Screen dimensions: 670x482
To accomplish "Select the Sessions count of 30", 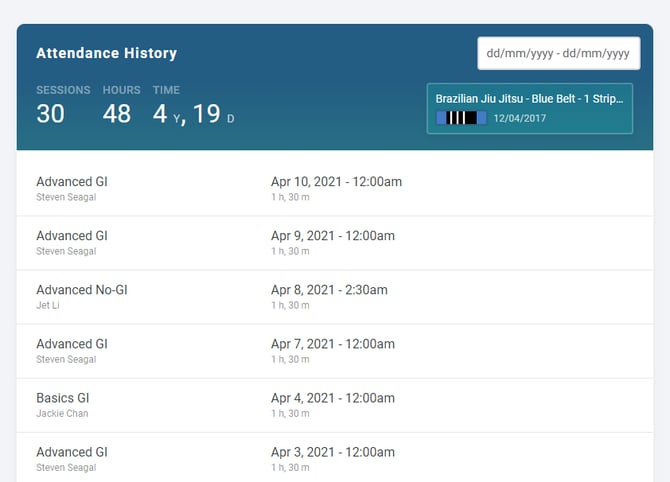I will [51, 114].
